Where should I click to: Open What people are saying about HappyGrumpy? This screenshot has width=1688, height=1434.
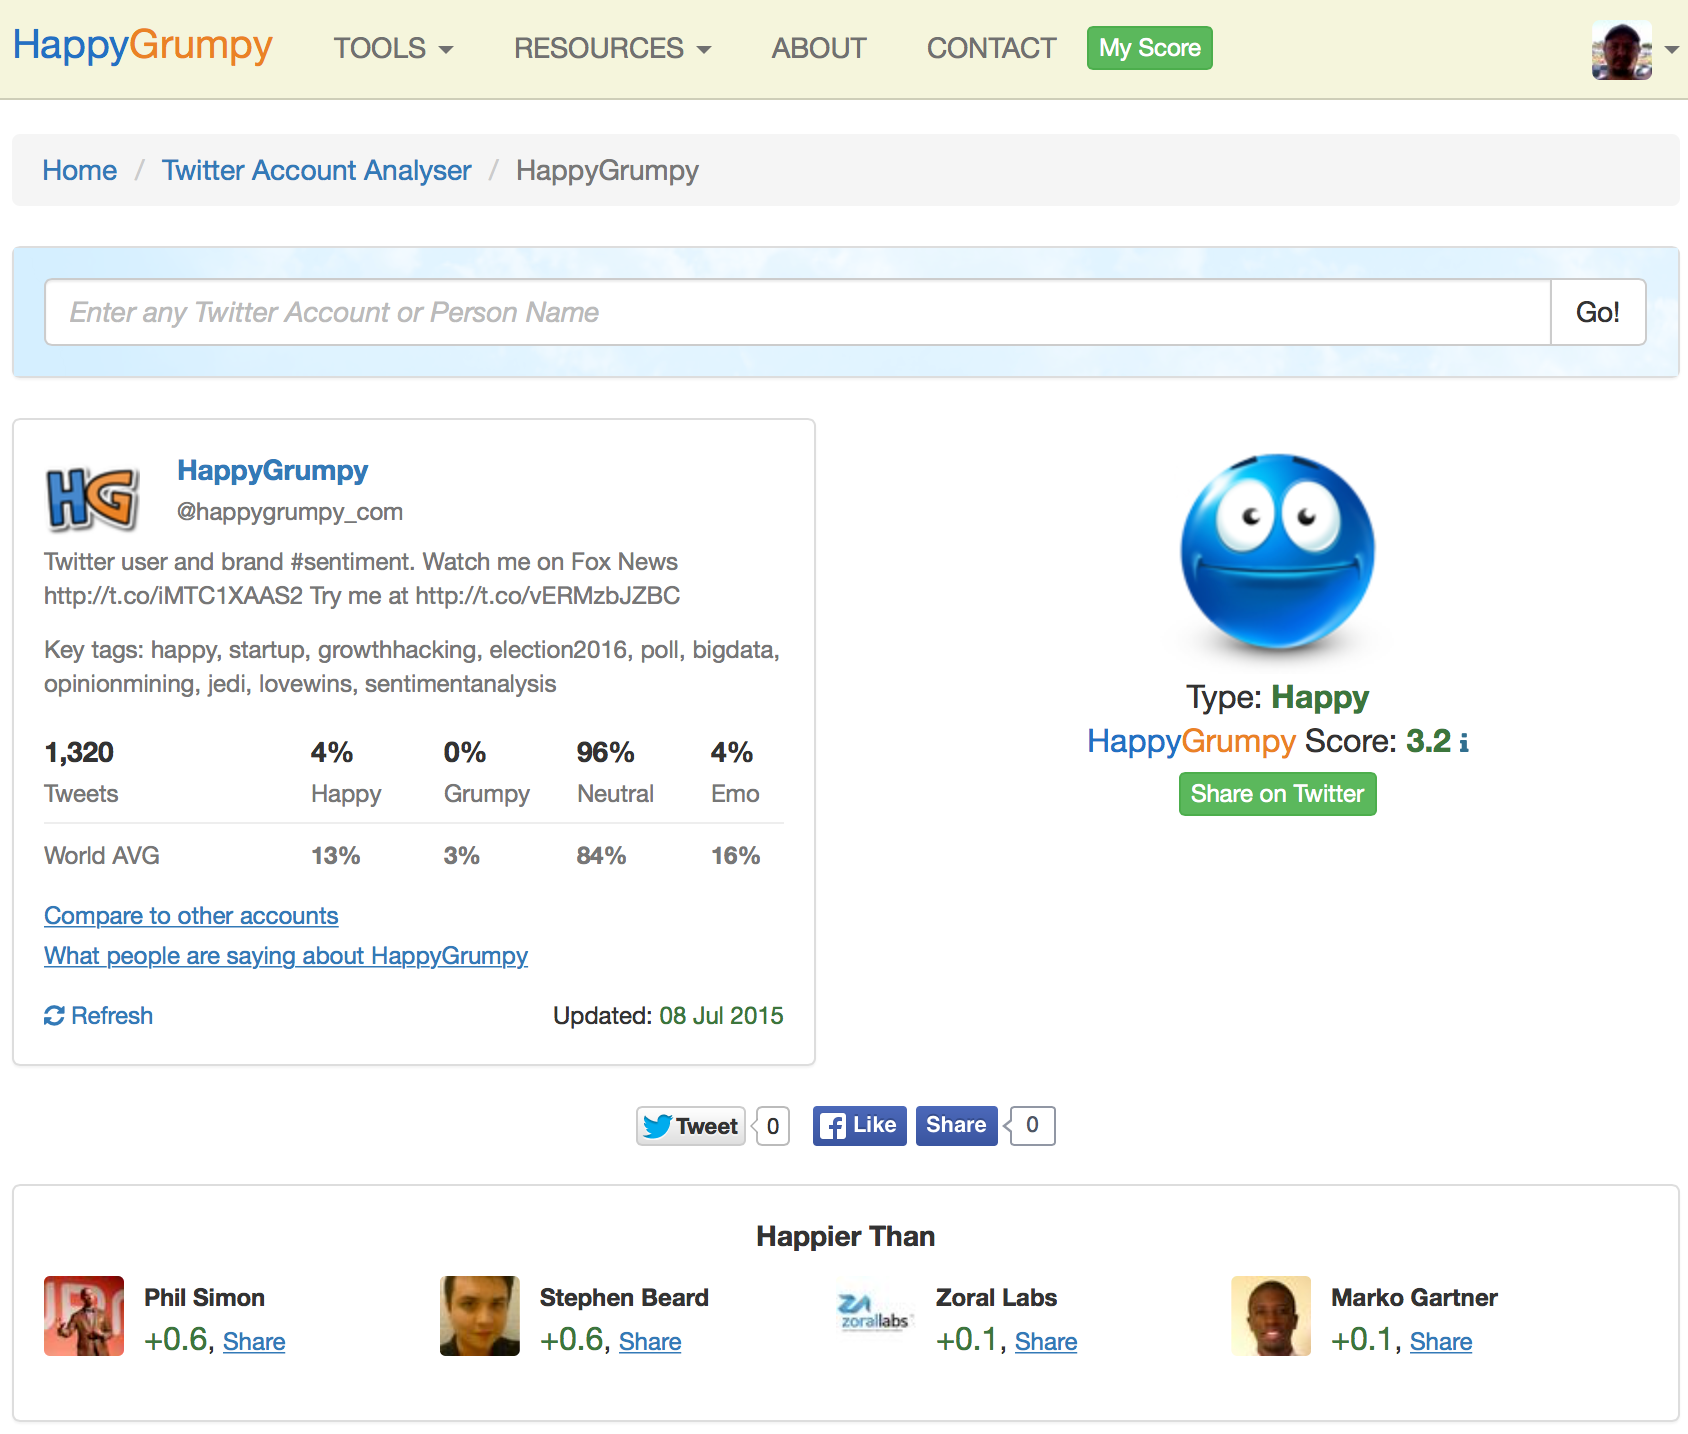pyautogui.click(x=286, y=956)
